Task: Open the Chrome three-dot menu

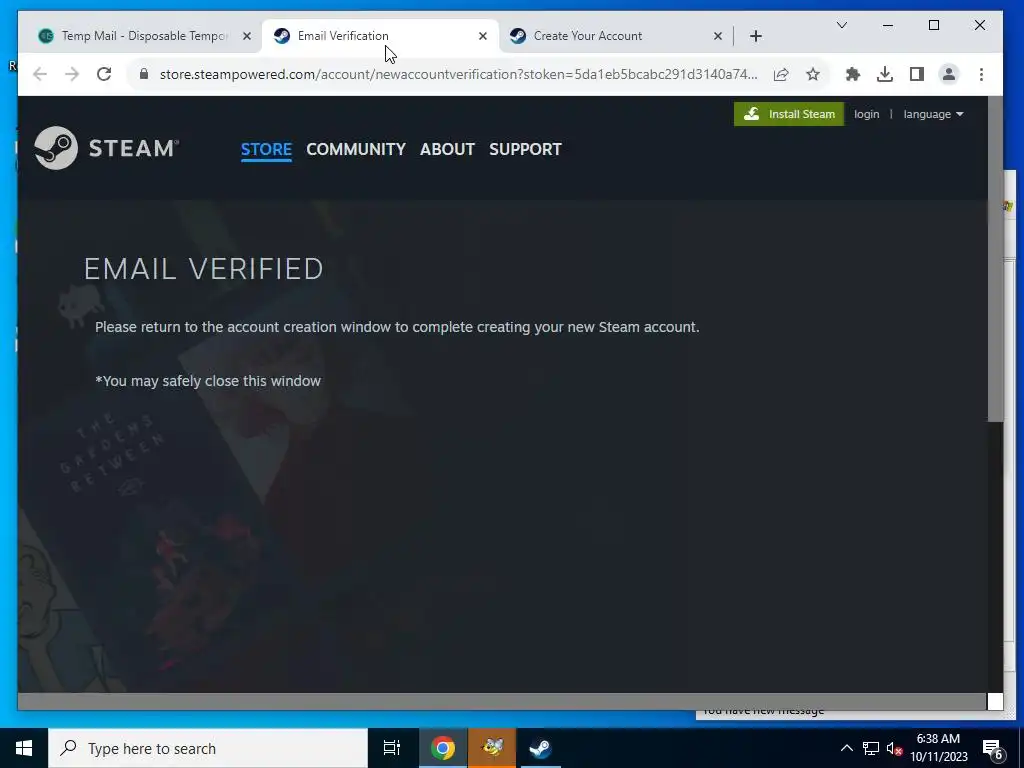Action: click(981, 74)
